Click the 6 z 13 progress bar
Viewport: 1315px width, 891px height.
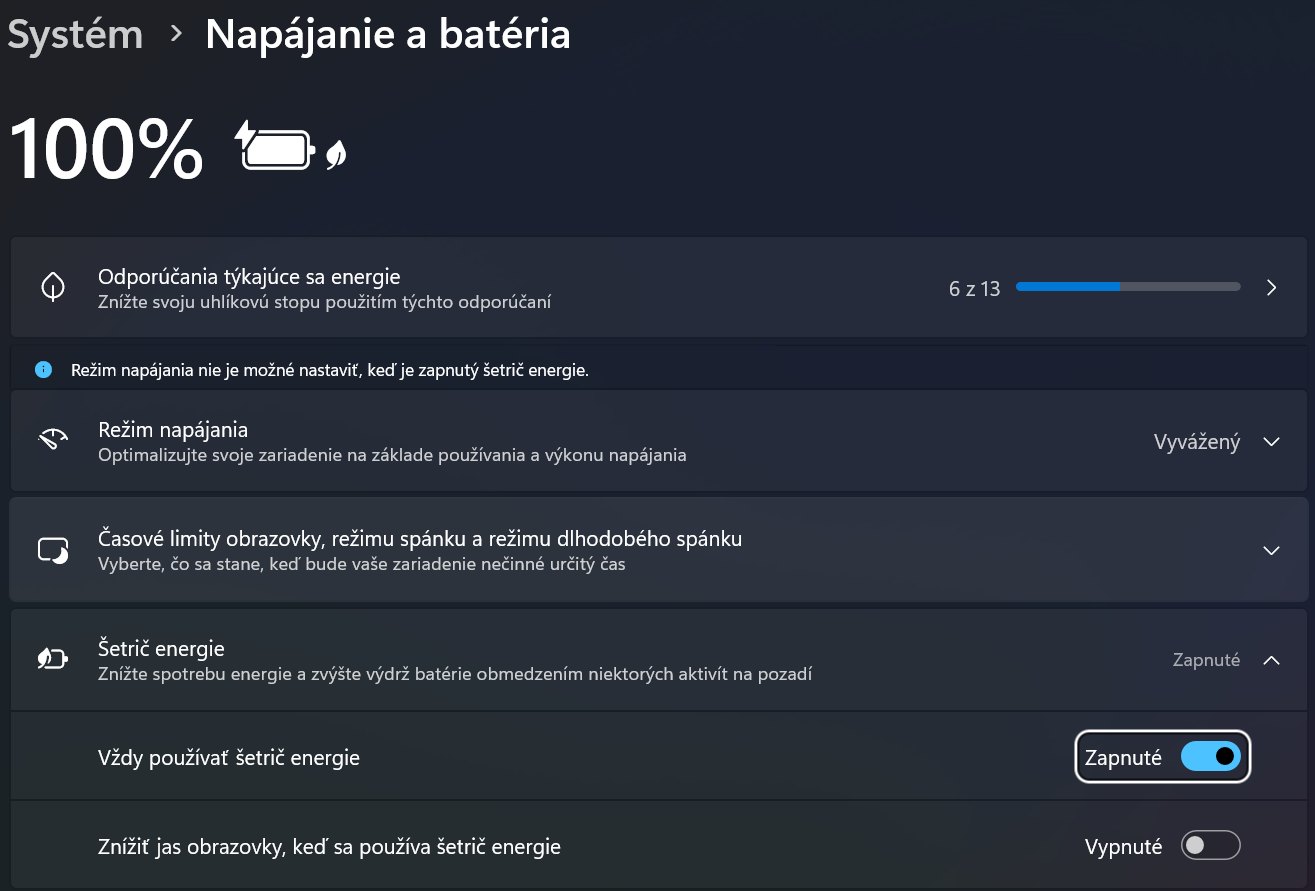pos(1127,287)
